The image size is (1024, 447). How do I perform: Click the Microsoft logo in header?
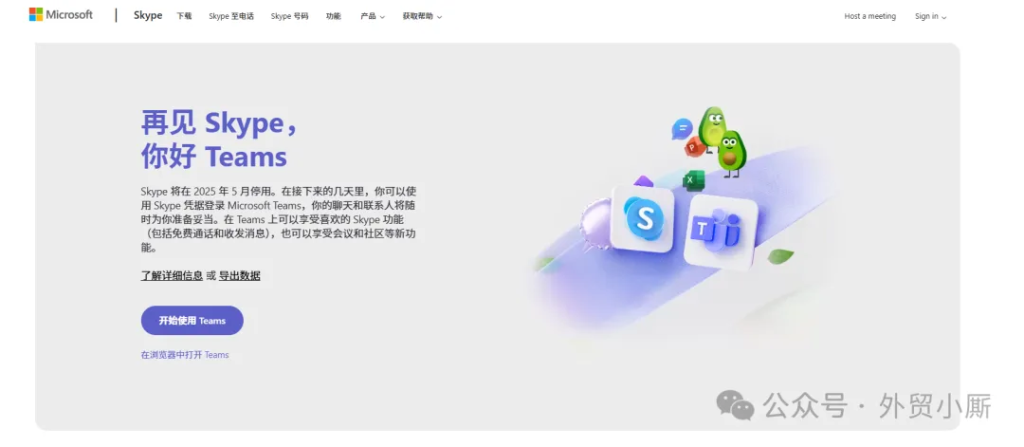[61, 15]
